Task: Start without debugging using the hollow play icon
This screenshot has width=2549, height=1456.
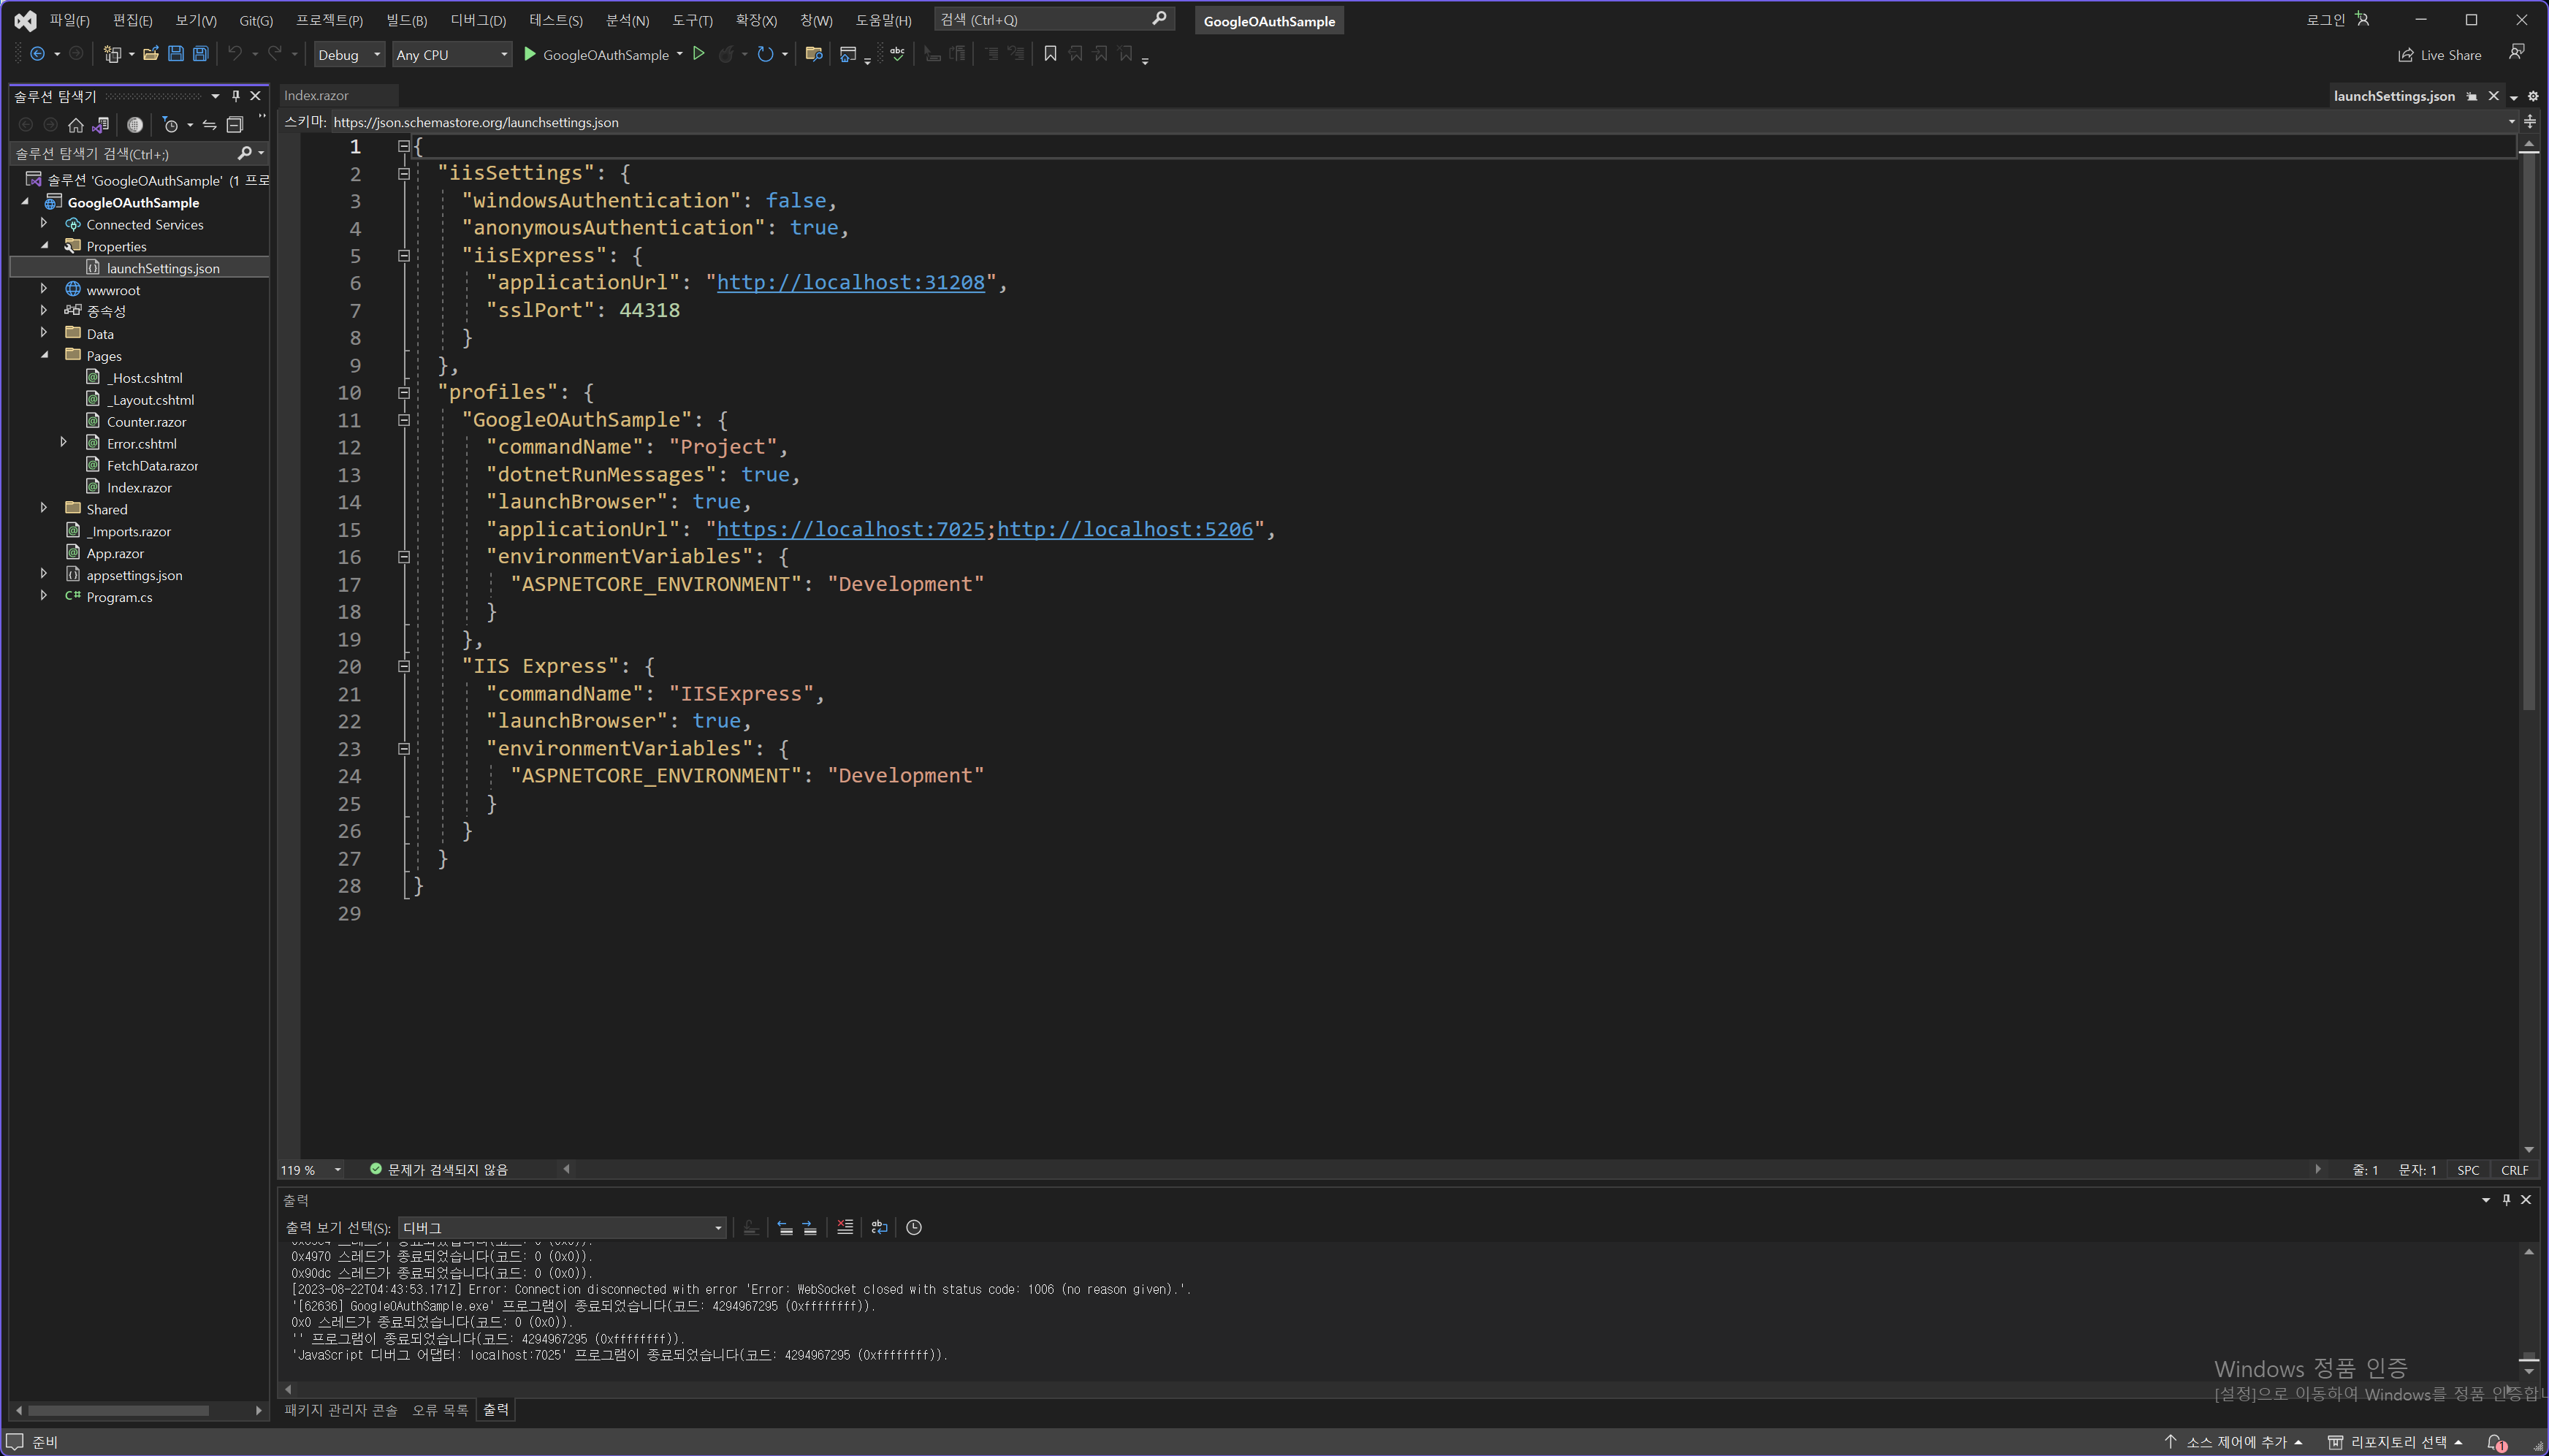Action: pos(699,54)
